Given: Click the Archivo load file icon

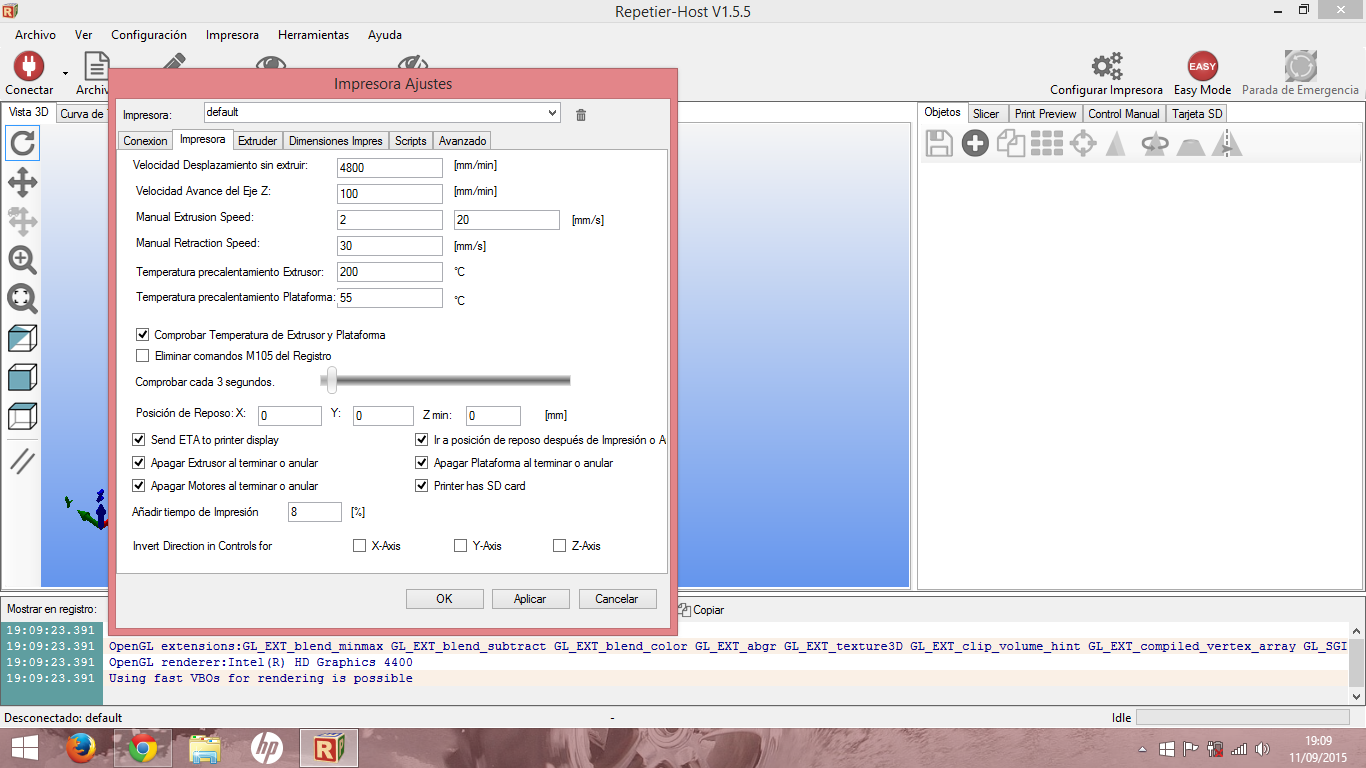Looking at the screenshot, I should click(x=96, y=66).
